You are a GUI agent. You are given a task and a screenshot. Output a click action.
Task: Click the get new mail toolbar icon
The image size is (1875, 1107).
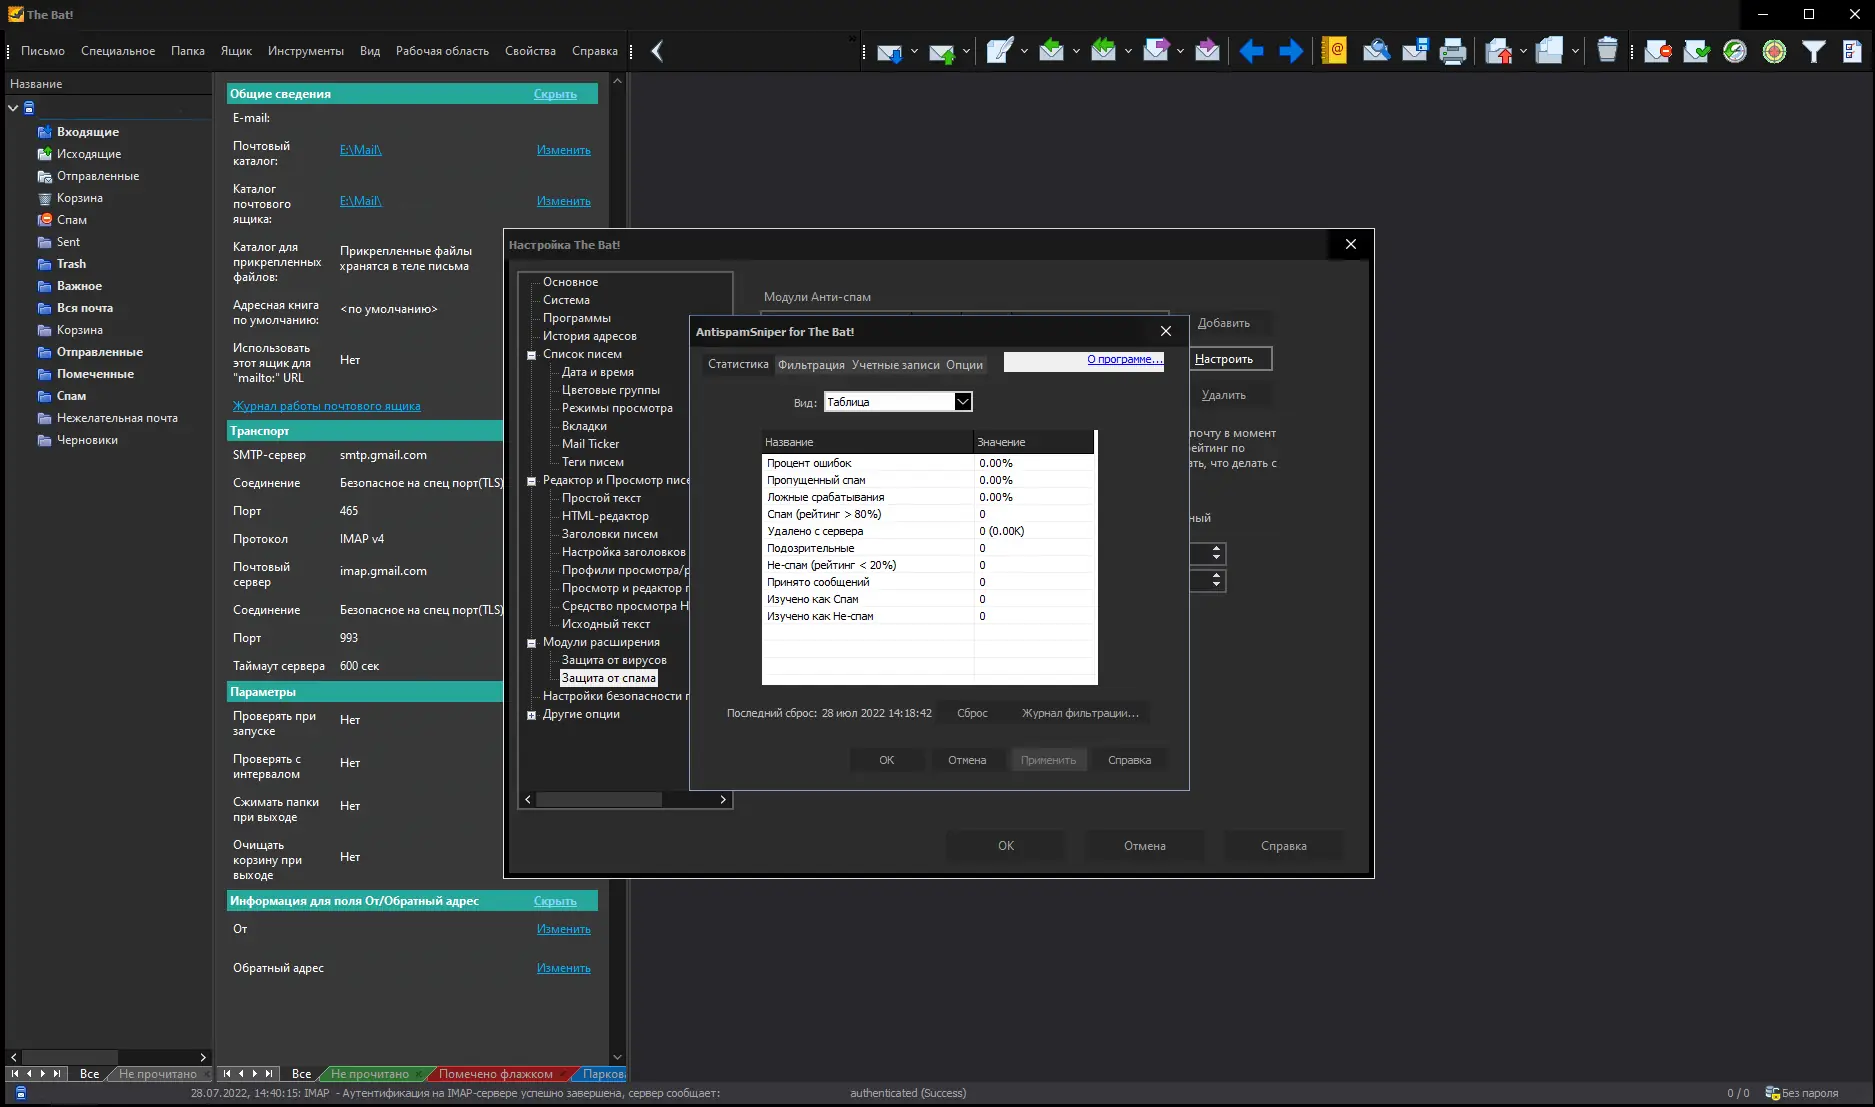click(889, 51)
